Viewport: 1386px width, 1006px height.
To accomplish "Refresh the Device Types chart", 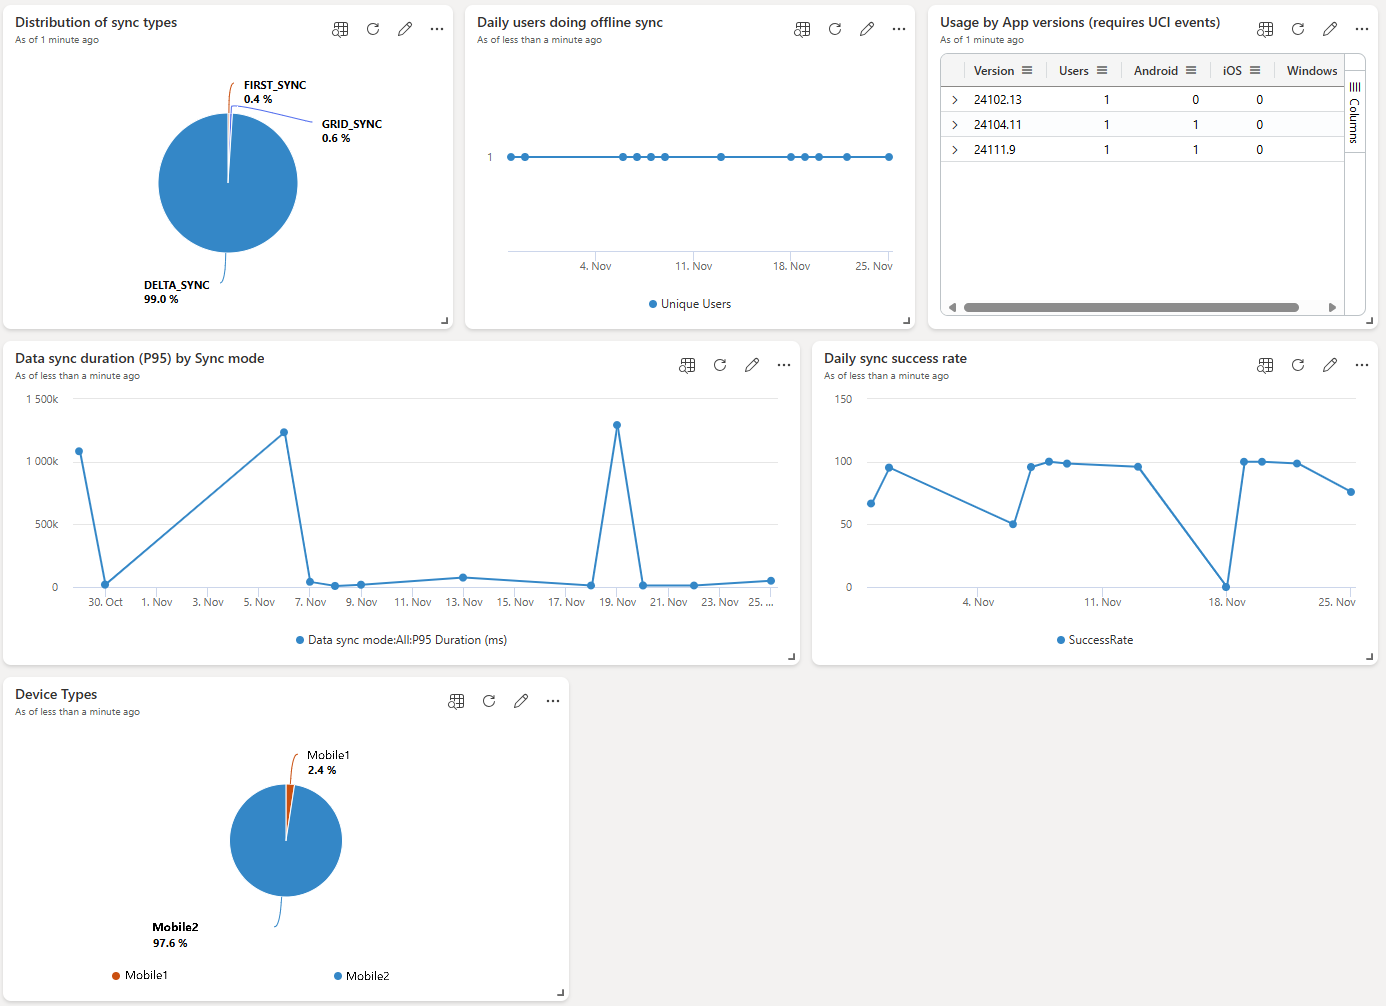I will pyautogui.click(x=489, y=701).
